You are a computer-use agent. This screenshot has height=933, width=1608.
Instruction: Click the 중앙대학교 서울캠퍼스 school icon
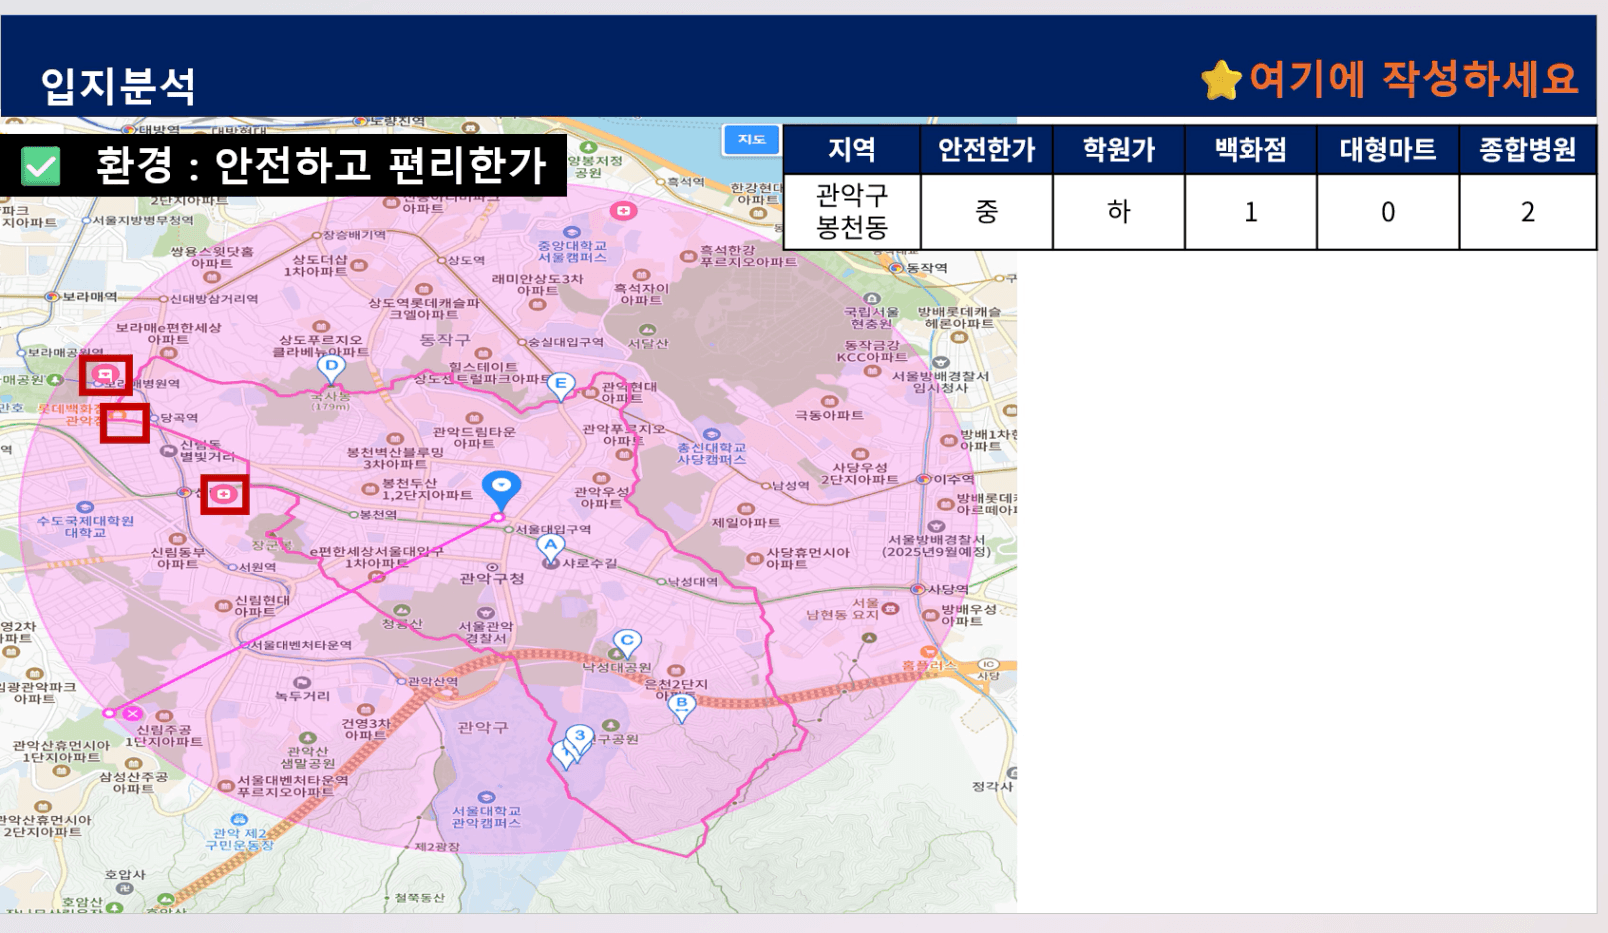coord(572,232)
